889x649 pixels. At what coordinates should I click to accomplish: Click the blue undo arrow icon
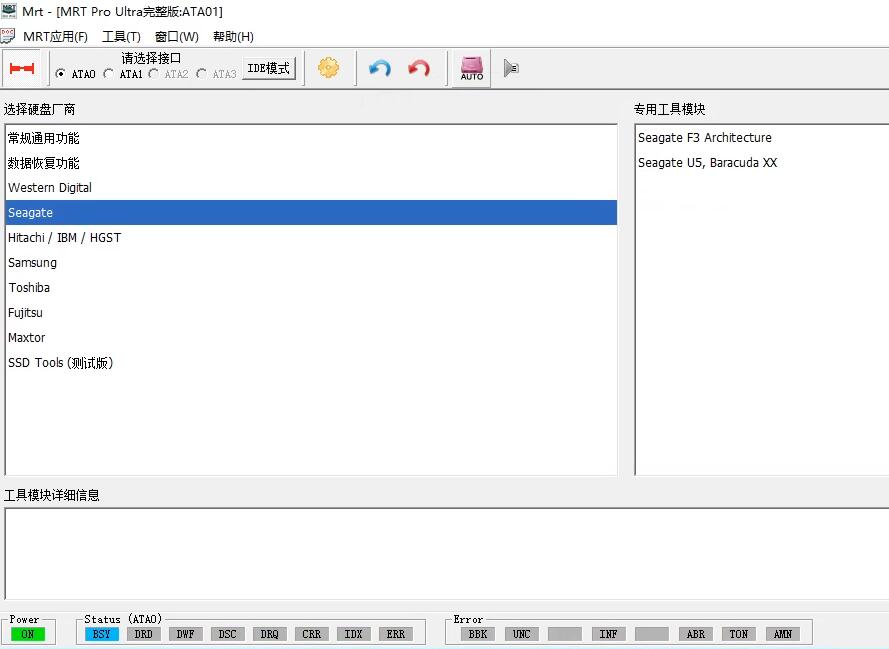tap(379, 69)
